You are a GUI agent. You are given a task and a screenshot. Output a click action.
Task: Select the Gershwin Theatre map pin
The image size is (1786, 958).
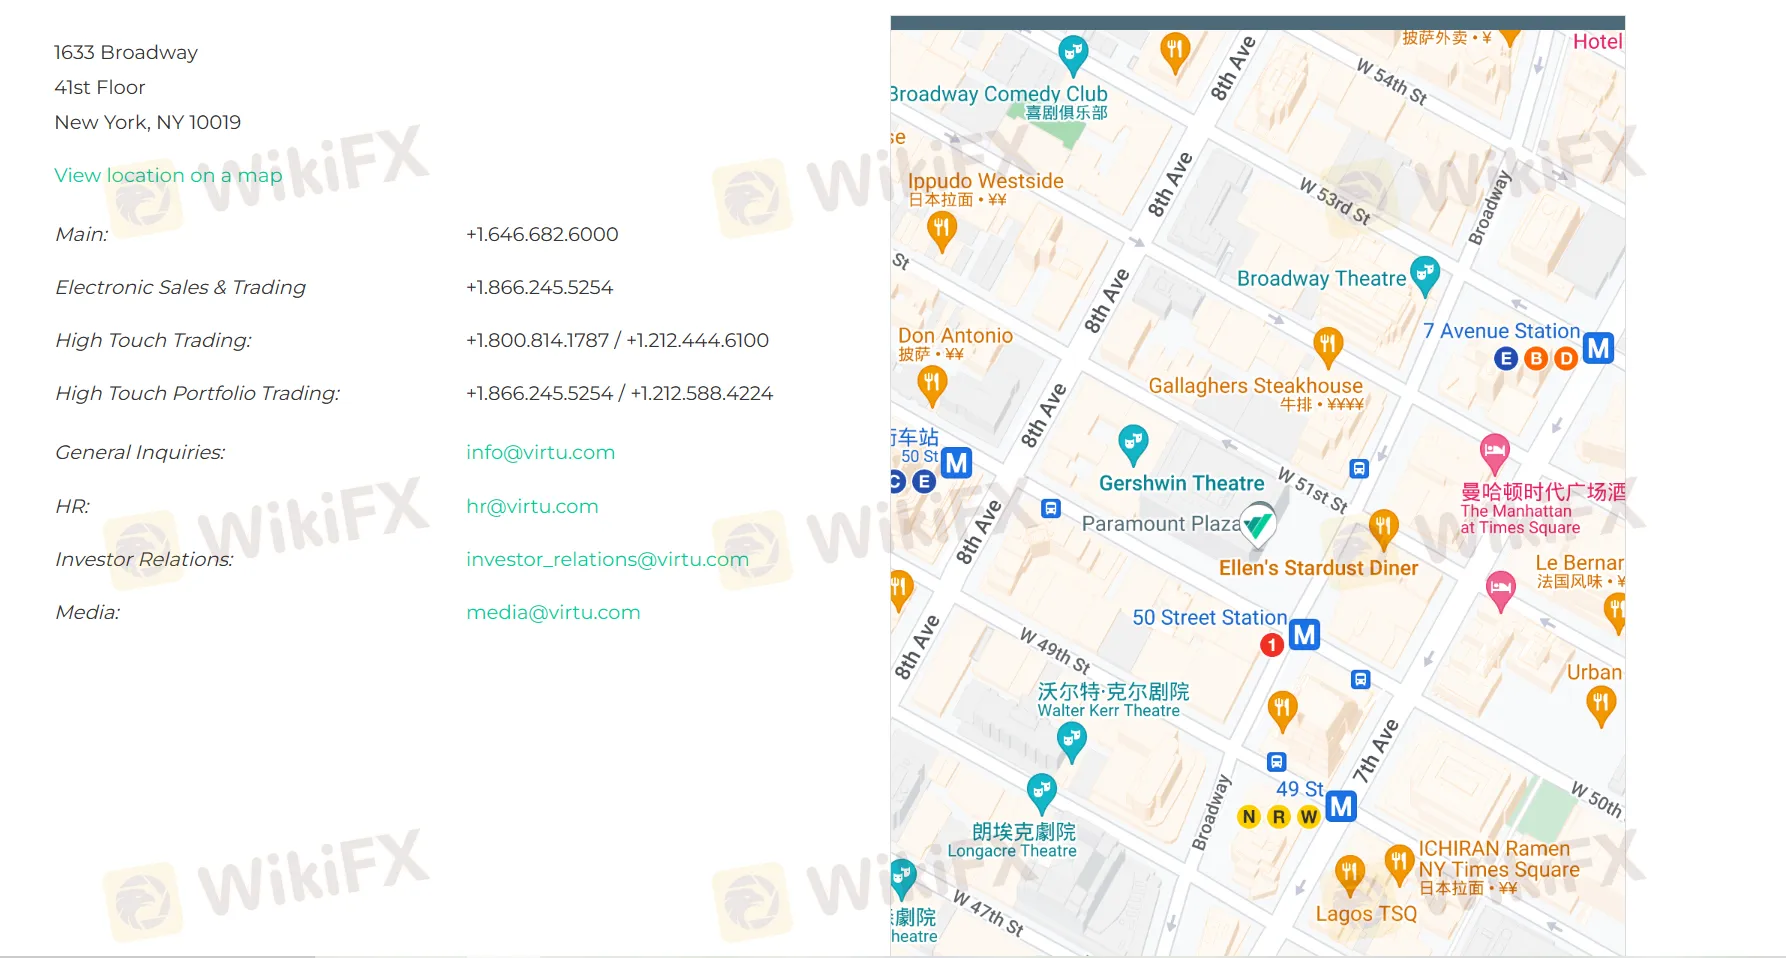(1133, 444)
